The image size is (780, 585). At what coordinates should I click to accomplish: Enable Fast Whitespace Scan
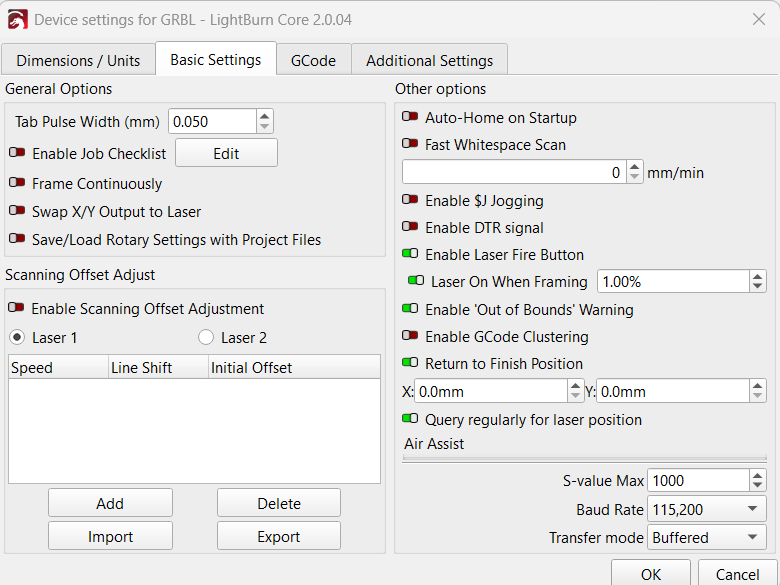(410, 145)
